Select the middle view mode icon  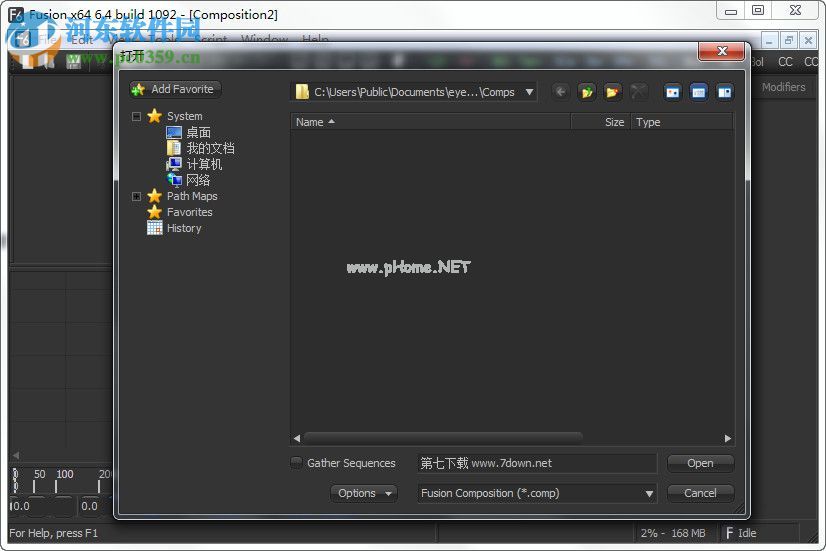click(699, 92)
